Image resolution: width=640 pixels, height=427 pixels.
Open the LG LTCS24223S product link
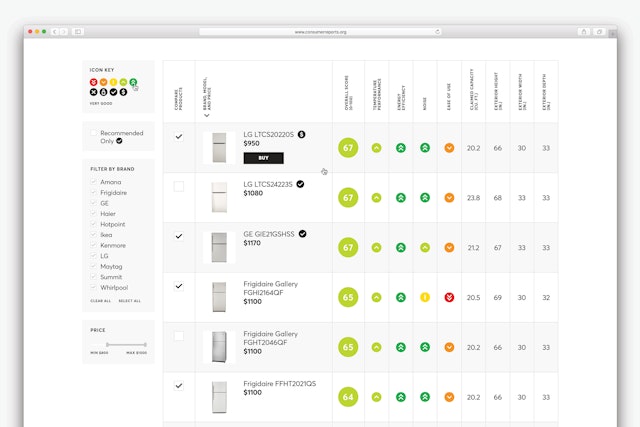pyautogui.click(x=268, y=184)
